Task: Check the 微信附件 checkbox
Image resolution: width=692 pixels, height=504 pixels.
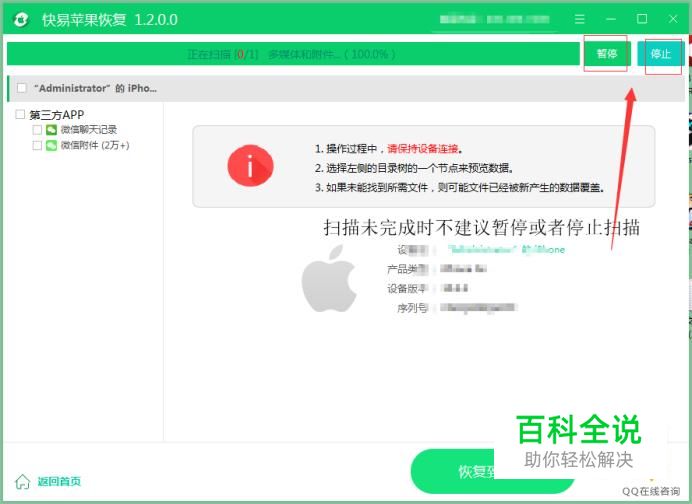Action: [37, 145]
